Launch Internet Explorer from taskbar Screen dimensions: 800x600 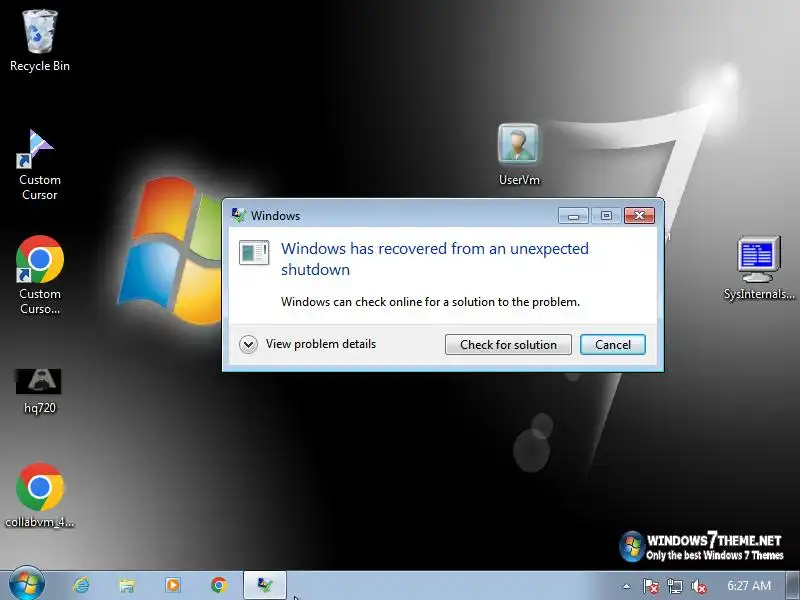[82, 585]
